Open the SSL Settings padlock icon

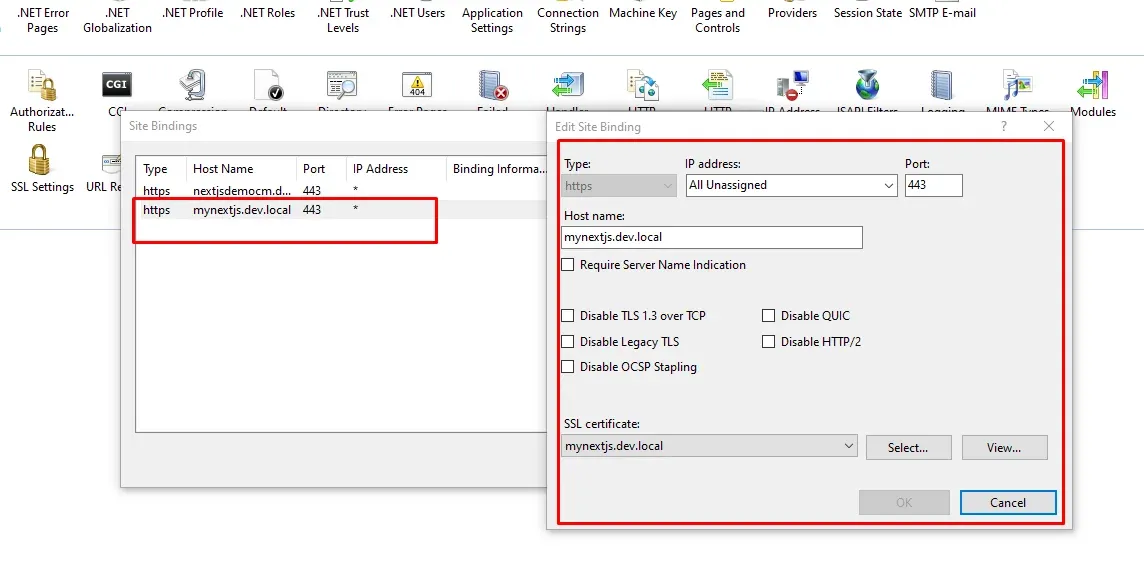click(40, 160)
